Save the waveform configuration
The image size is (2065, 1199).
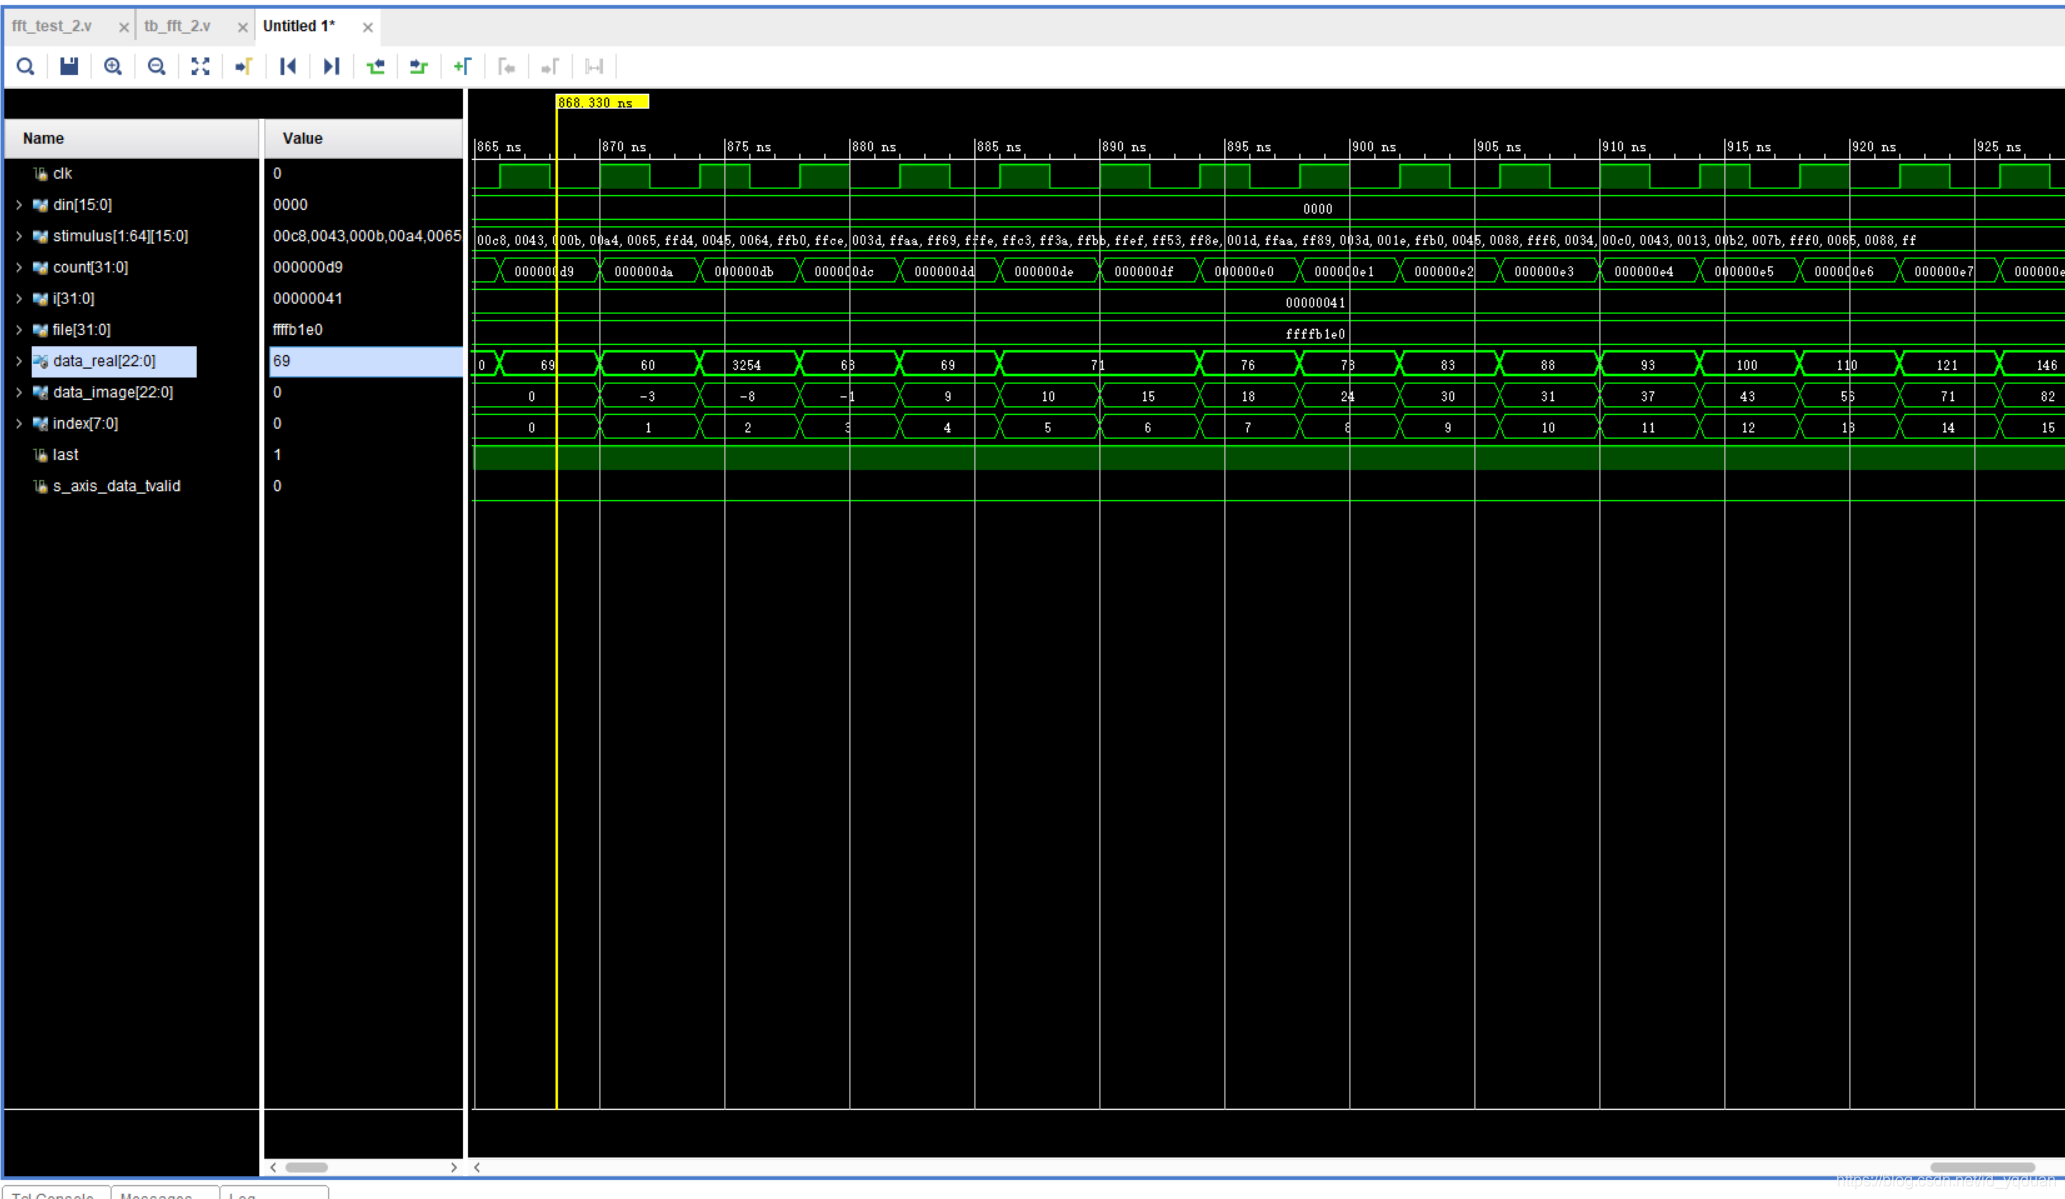point(69,67)
